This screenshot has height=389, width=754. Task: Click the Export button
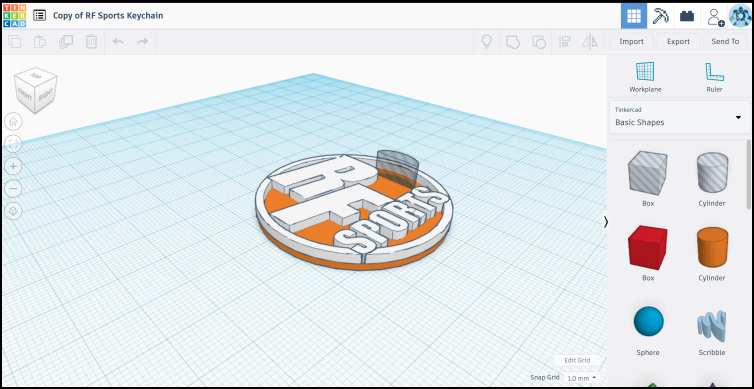click(x=678, y=42)
